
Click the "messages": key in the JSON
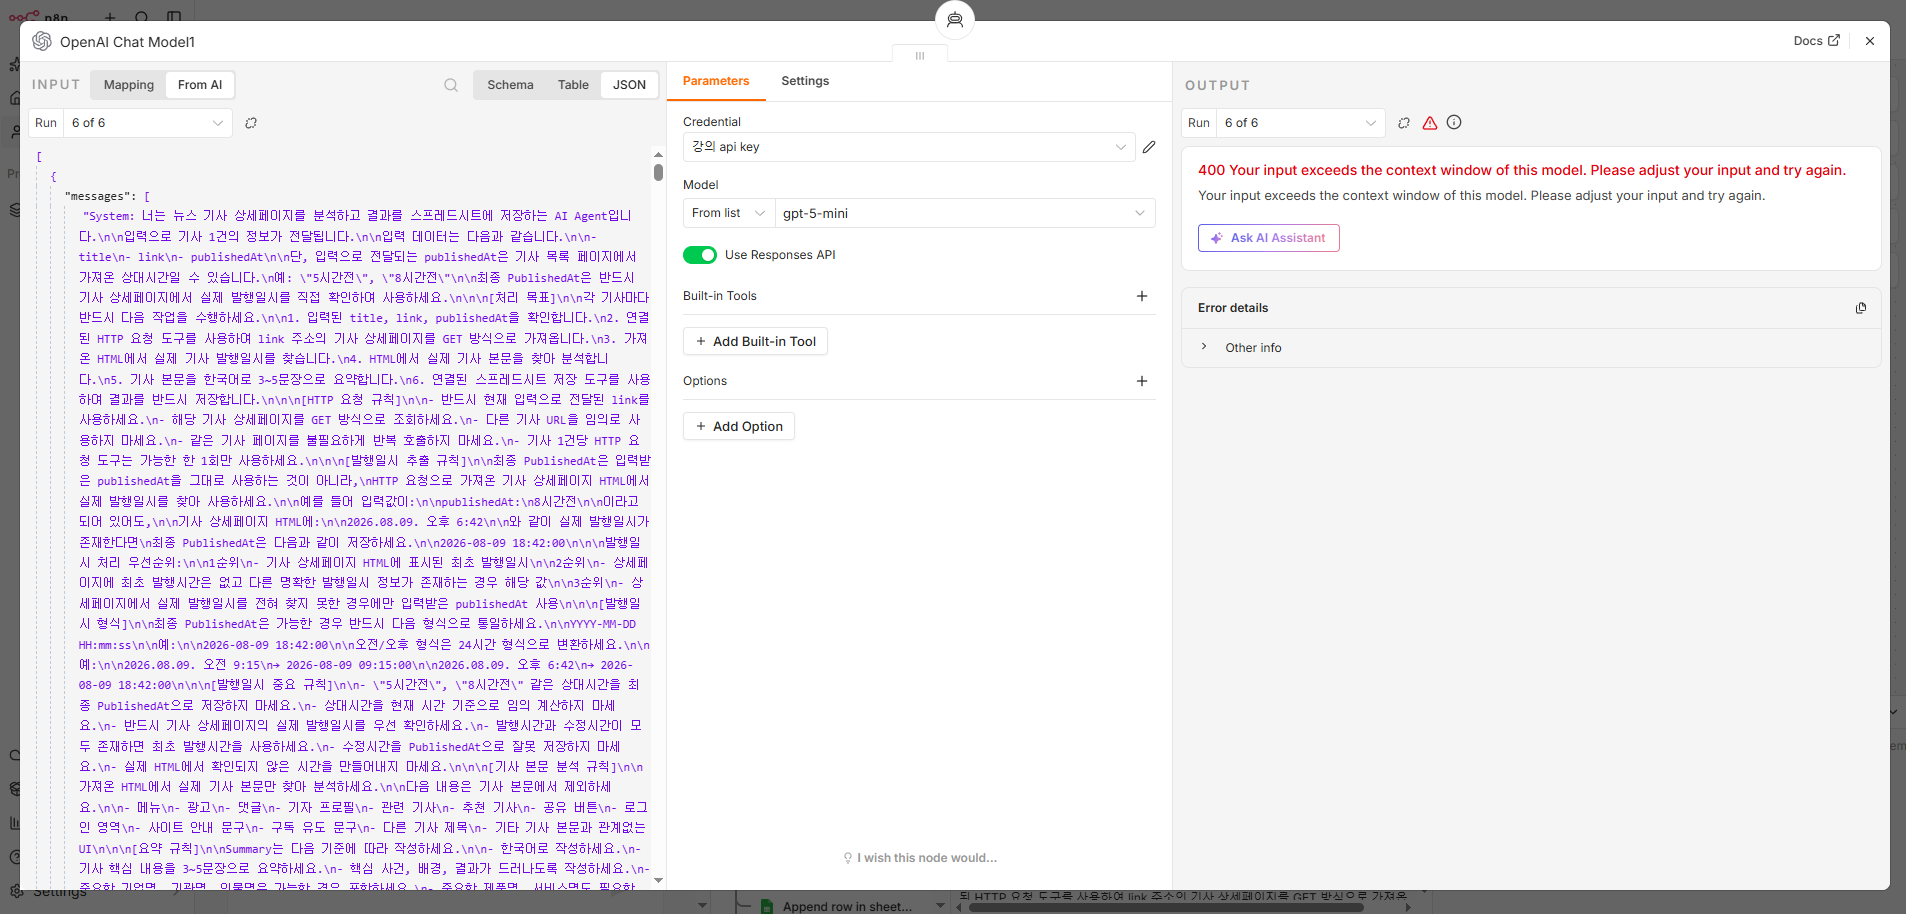pos(100,197)
